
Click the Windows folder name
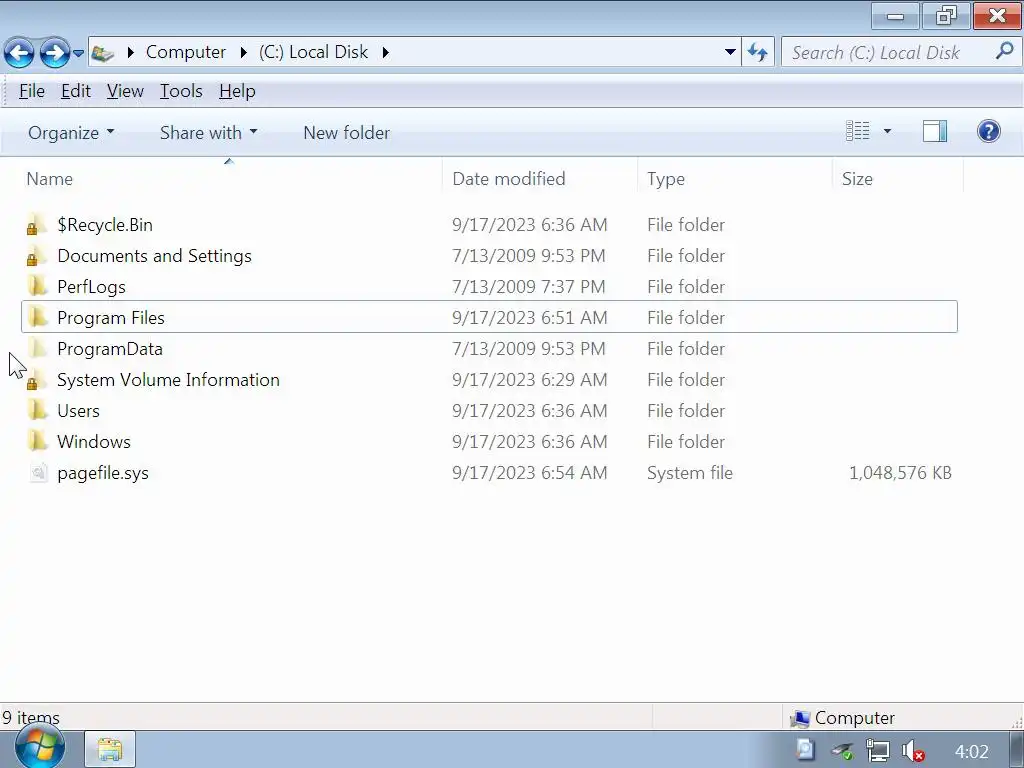pyautogui.click(x=94, y=441)
